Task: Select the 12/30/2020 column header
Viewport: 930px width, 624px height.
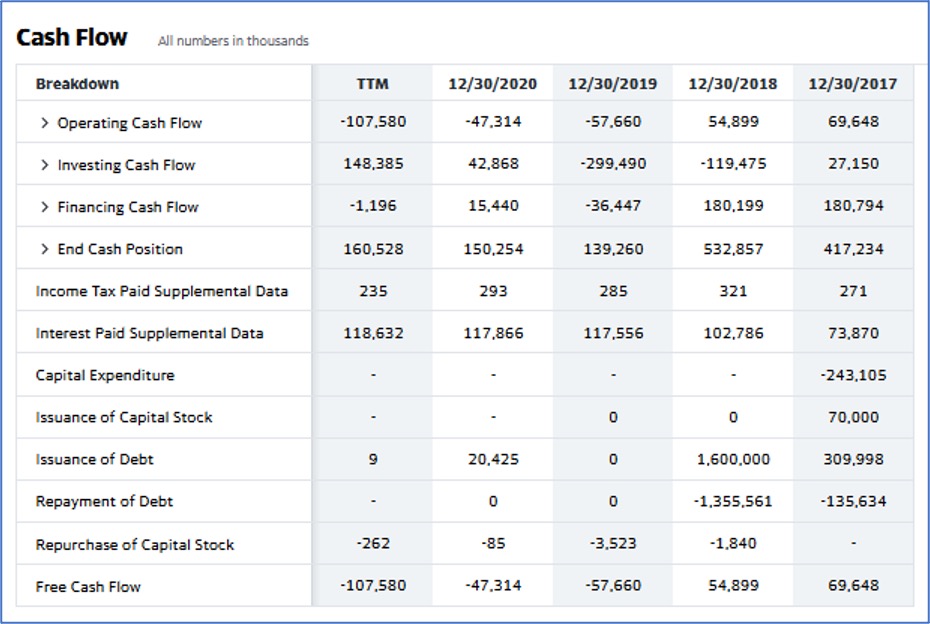Action: (492, 84)
